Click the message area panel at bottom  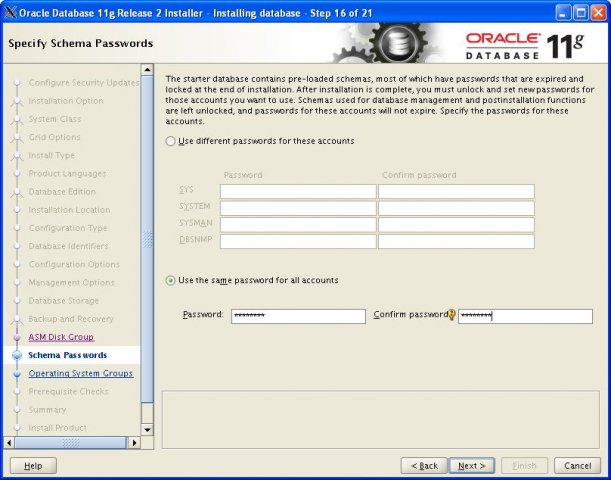381,420
